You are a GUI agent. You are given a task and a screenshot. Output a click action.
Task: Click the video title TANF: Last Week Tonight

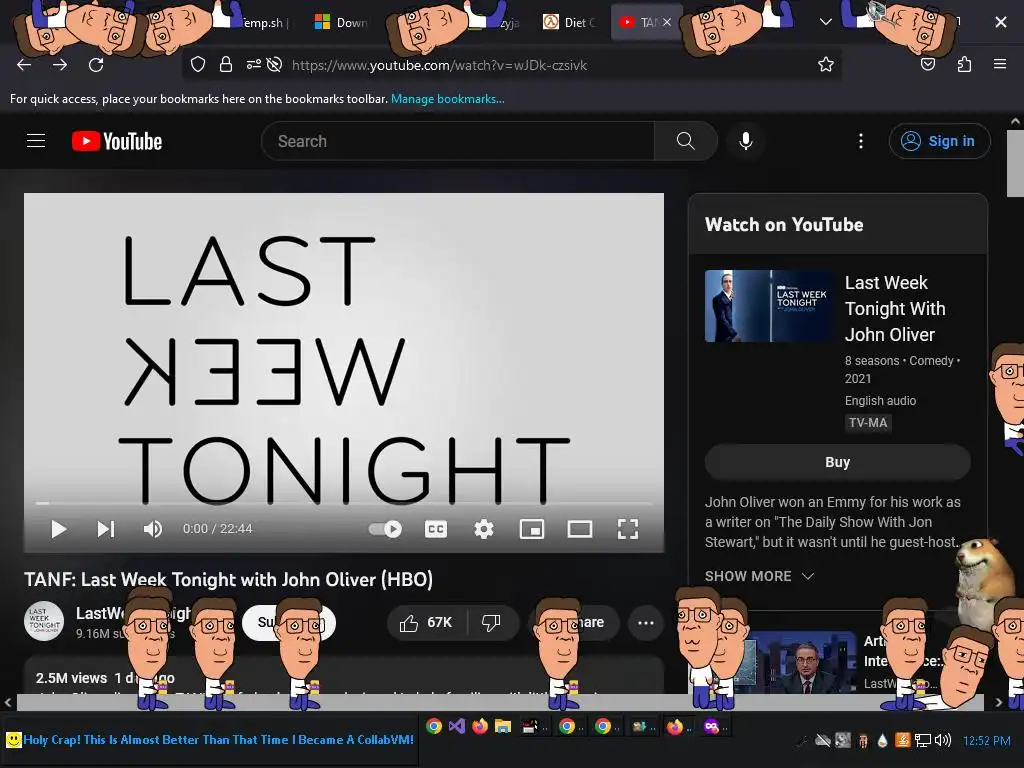pos(229,580)
